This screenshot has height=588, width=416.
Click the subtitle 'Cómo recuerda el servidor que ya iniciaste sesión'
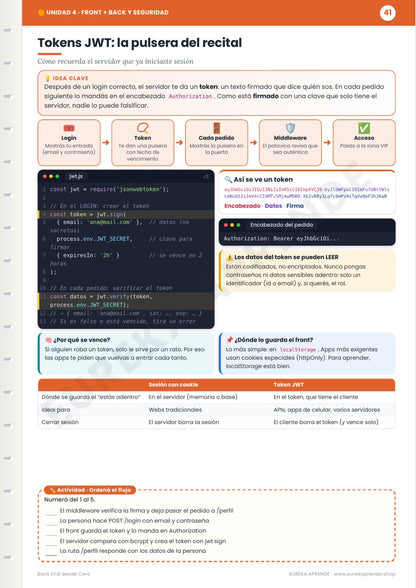coord(116,61)
